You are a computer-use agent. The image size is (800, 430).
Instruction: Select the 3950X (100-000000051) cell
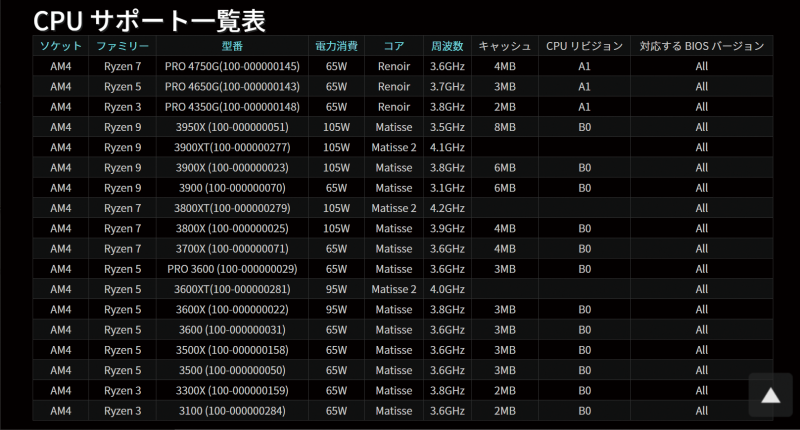(x=232, y=127)
